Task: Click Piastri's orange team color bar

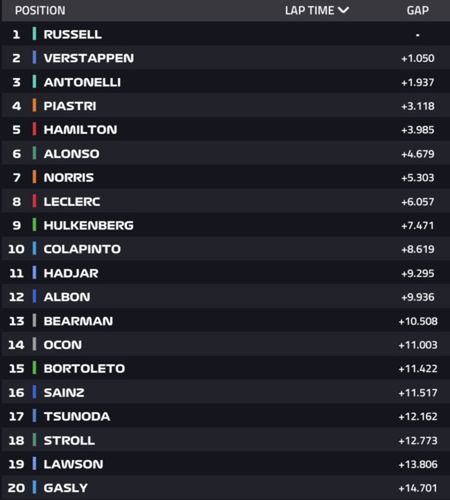Action: (34, 106)
